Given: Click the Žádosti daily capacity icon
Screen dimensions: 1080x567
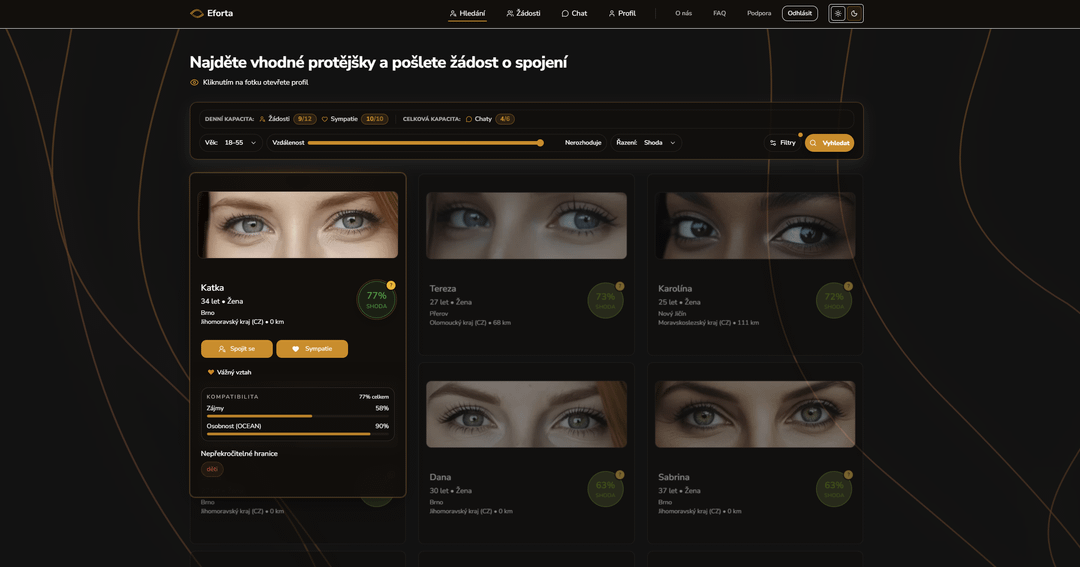Looking at the screenshot, I should tap(263, 119).
